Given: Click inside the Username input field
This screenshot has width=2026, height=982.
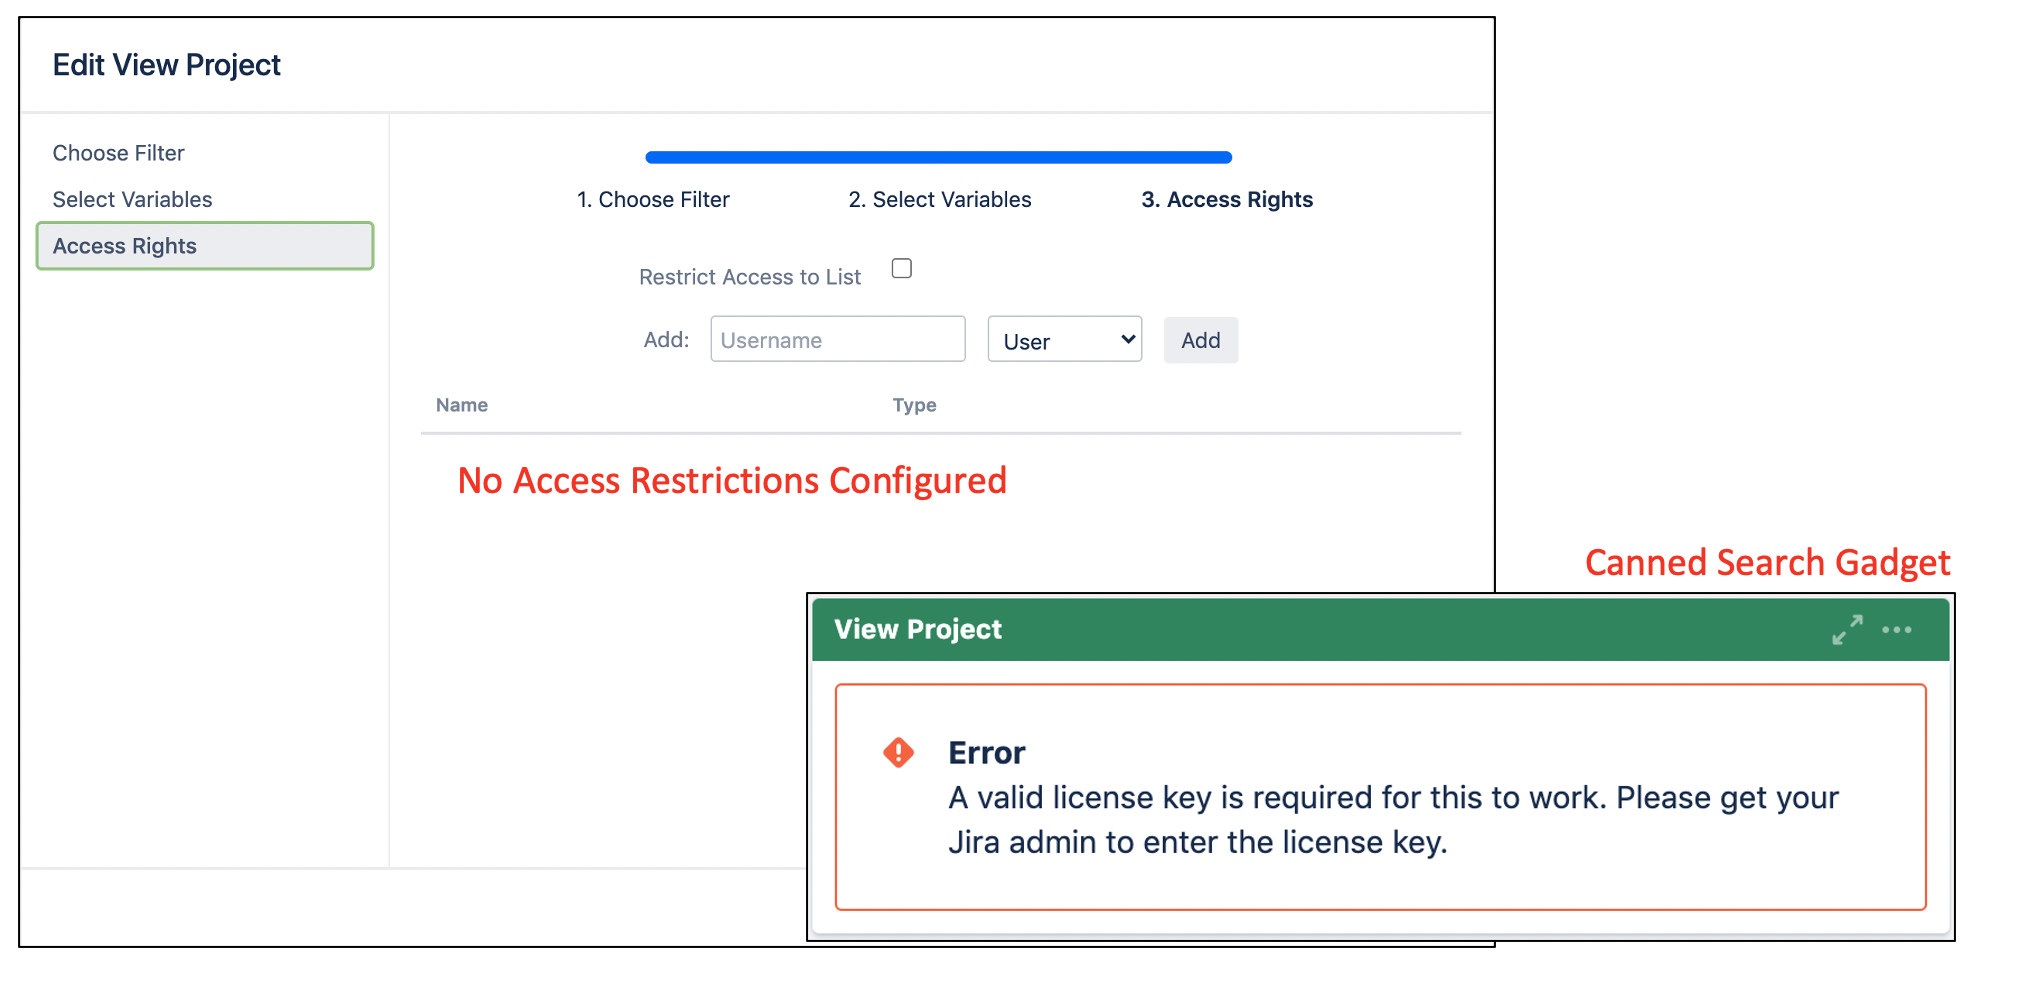Looking at the screenshot, I should pos(837,339).
